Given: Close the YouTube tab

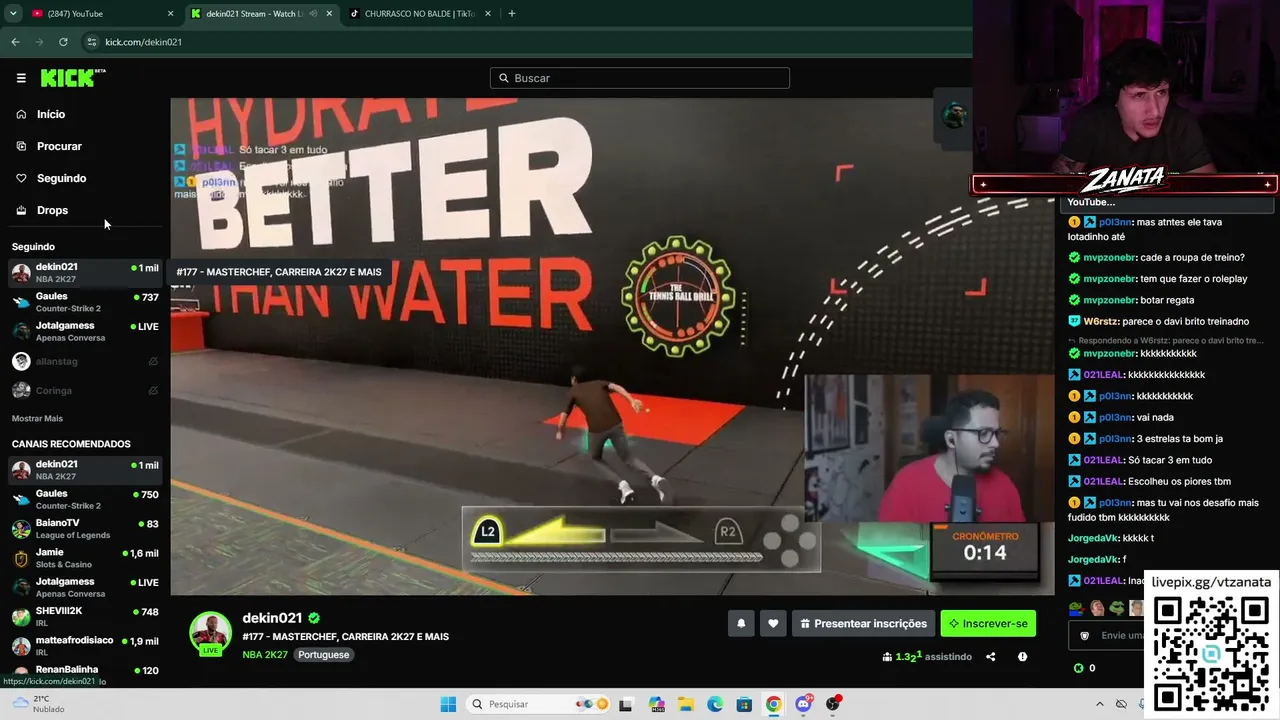Looking at the screenshot, I should click(170, 14).
